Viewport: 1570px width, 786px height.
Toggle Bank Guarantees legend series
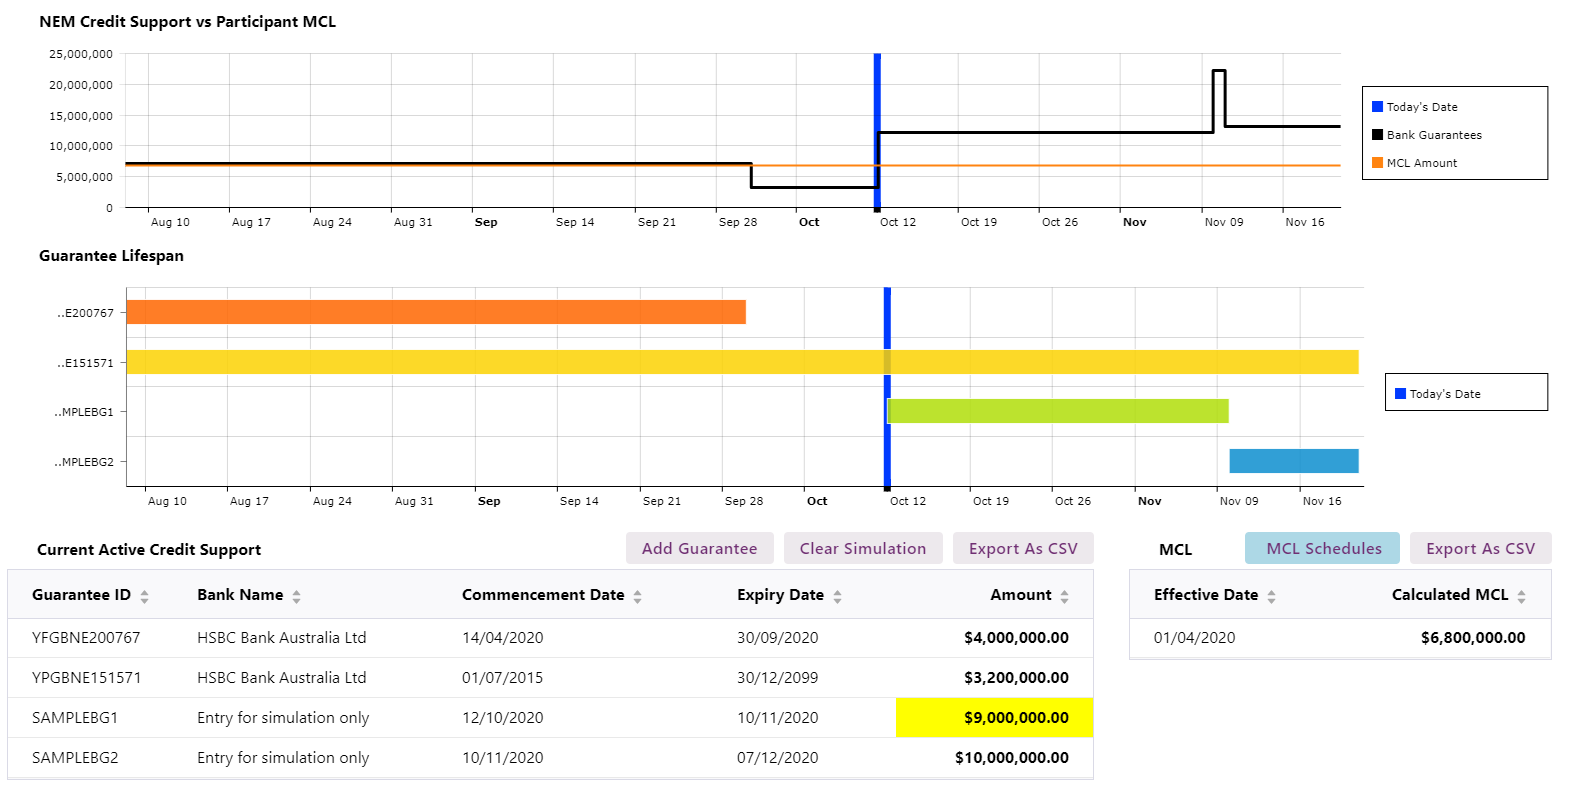(x=1433, y=135)
